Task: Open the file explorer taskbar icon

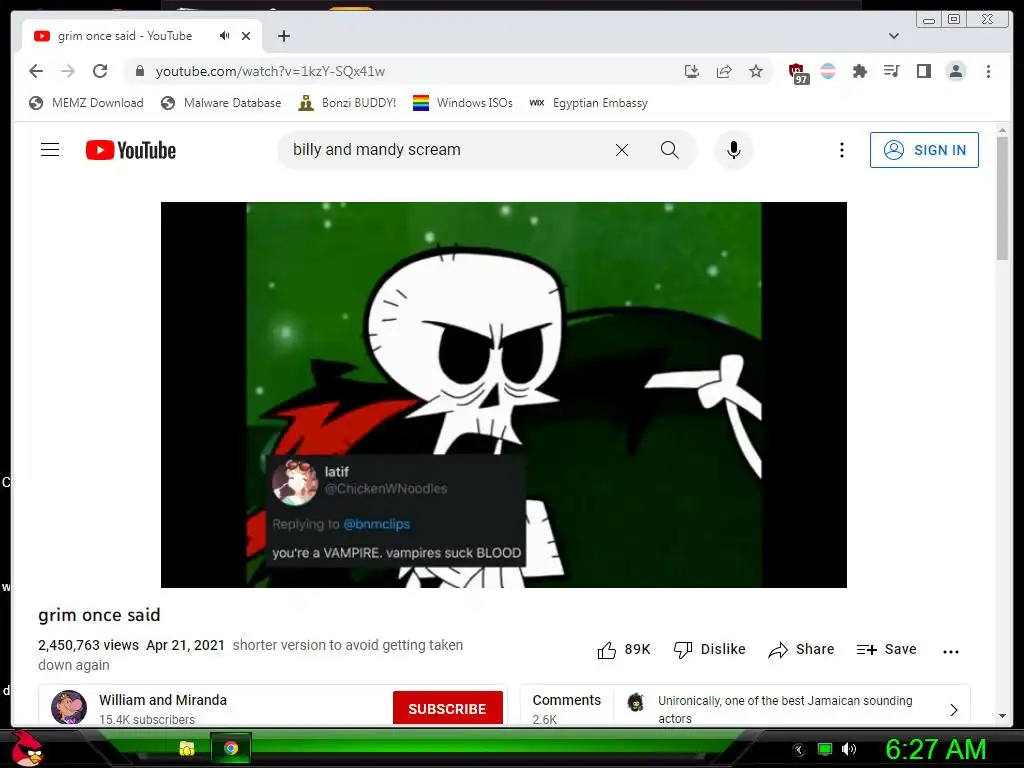Action: click(x=187, y=748)
